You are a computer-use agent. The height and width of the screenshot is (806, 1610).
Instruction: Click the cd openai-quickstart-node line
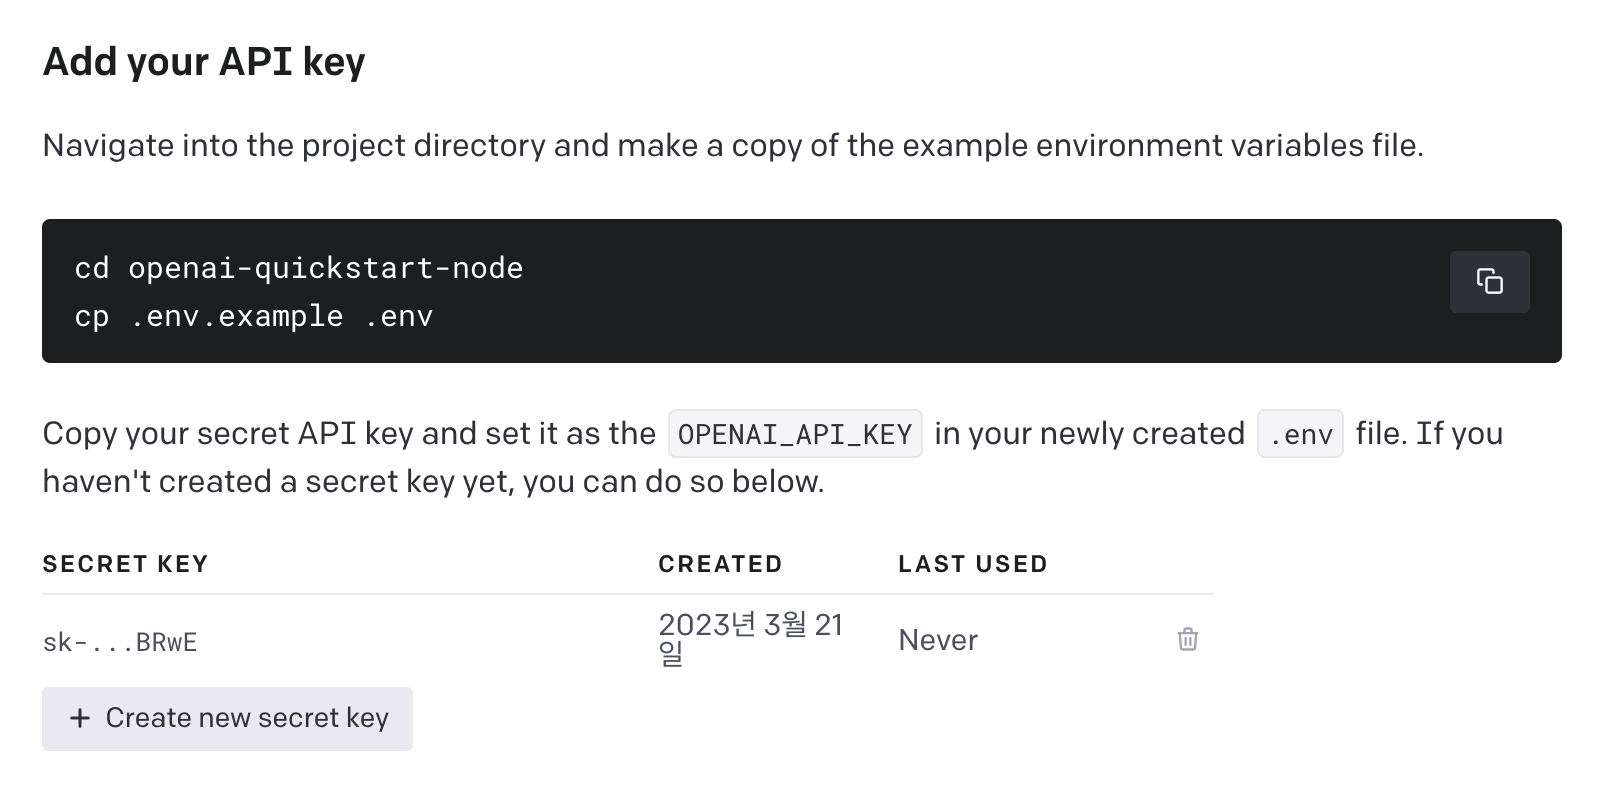299,268
